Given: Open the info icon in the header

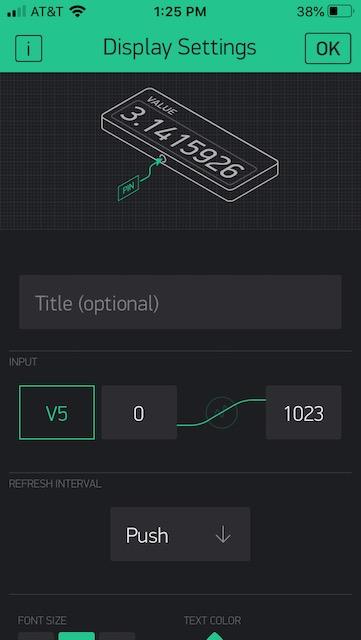Looking at the screenshot, I should click(x=29, y=49).
